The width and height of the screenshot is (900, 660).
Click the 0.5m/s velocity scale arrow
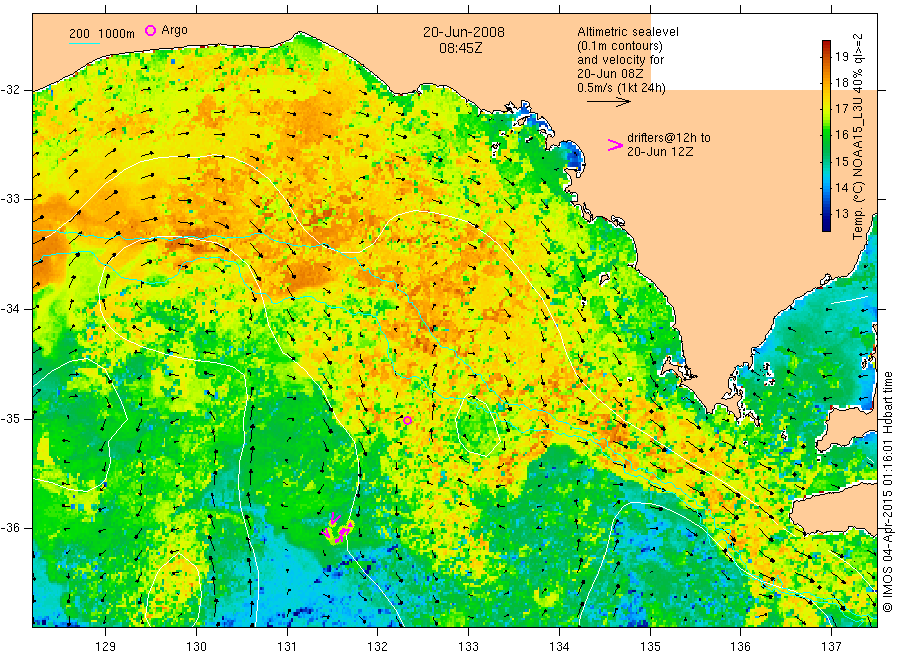pyautogui.click(x=608, y=102)
